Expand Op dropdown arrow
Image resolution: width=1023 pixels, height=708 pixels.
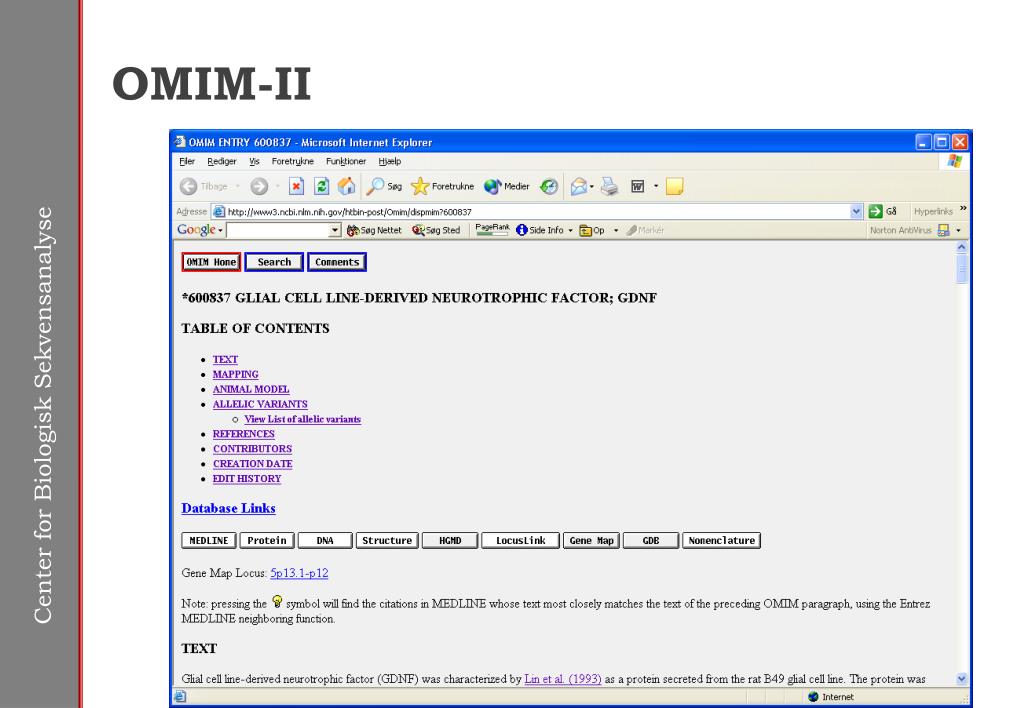(x=616, y=230)
